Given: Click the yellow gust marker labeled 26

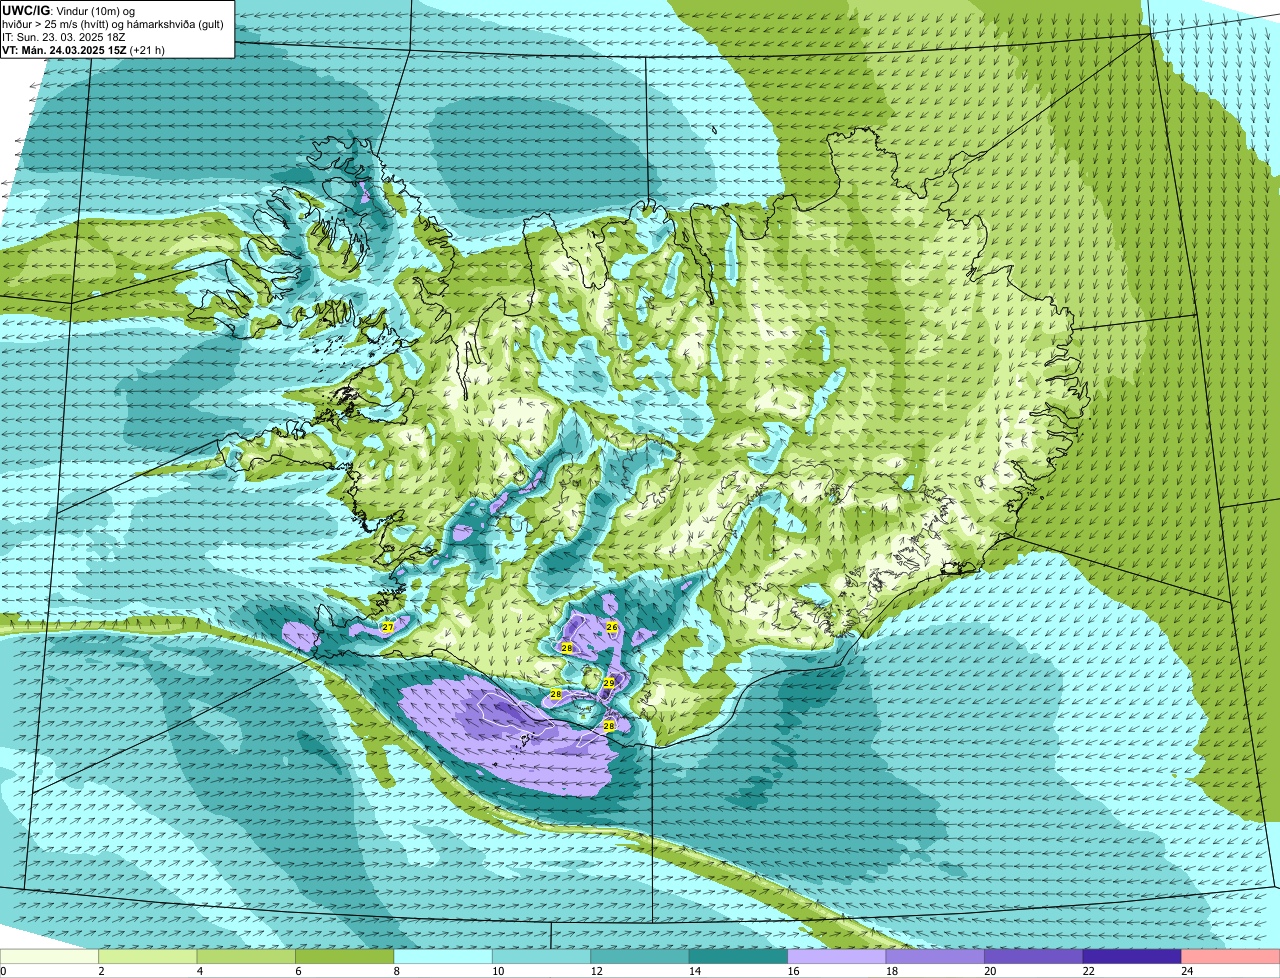Looking at the screenshot, I should pos(612,627).
